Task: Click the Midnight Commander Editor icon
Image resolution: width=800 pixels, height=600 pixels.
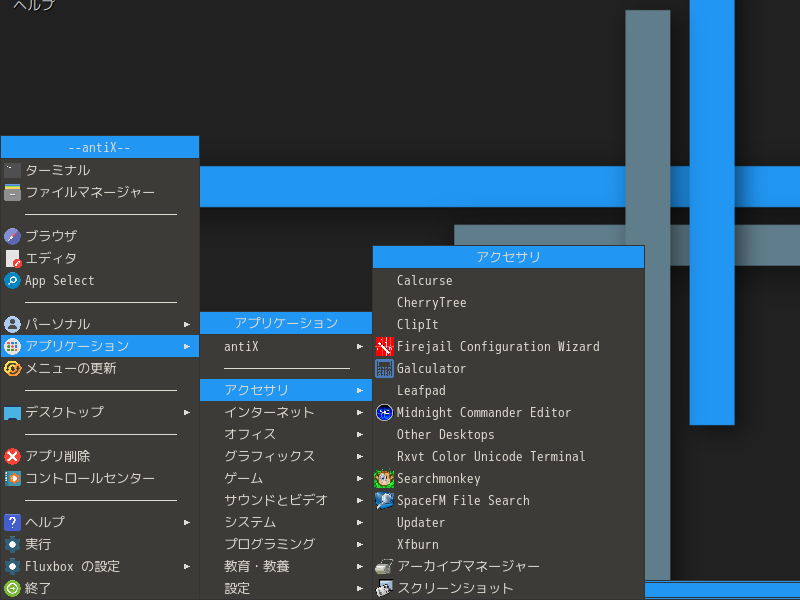Action: pos(384,412)
